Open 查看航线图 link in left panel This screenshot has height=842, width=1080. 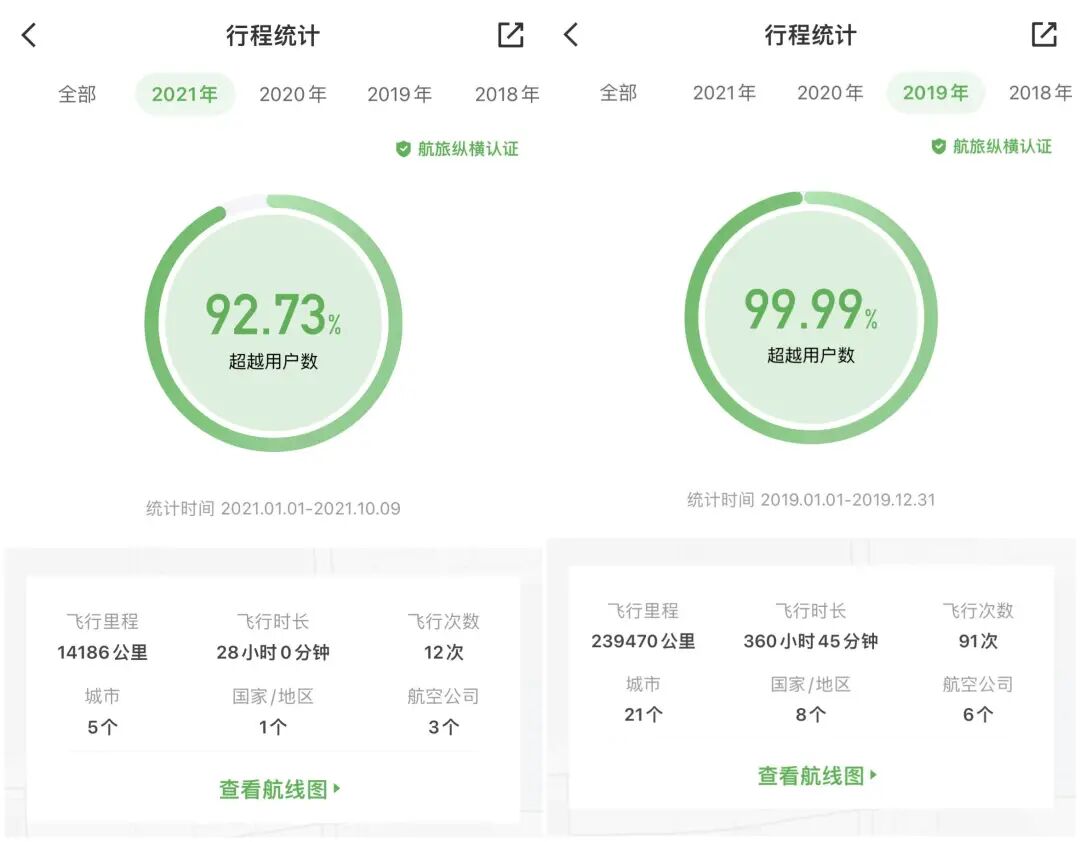280,789
